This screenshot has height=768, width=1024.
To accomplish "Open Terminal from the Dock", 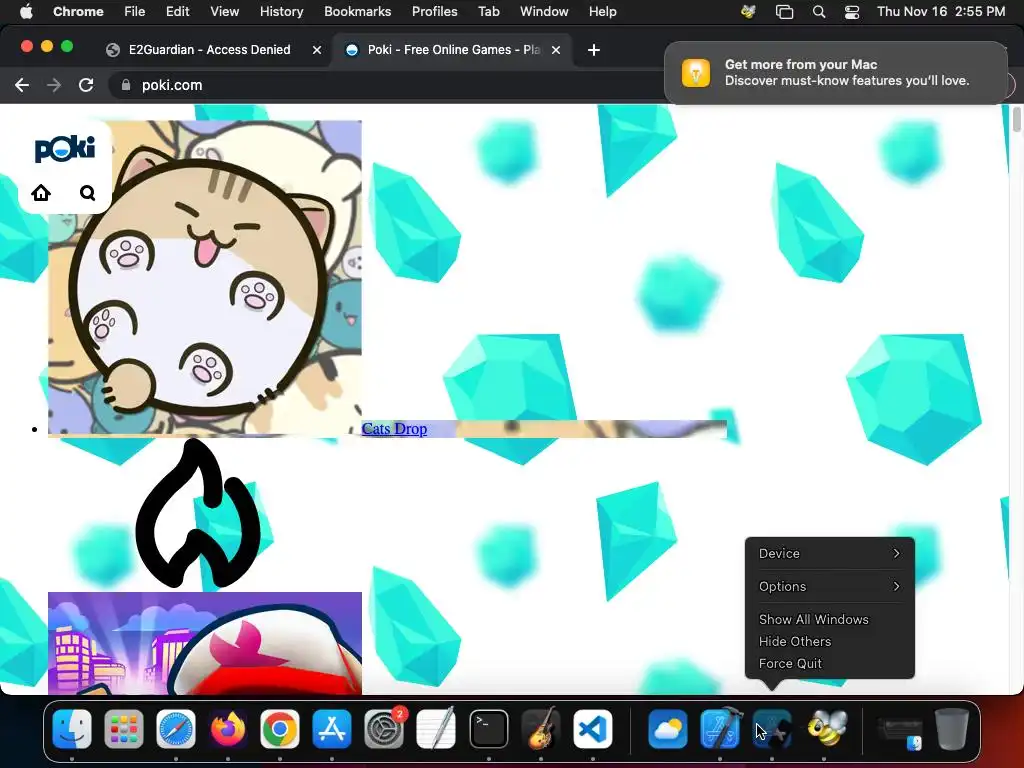I will [488, 729].
